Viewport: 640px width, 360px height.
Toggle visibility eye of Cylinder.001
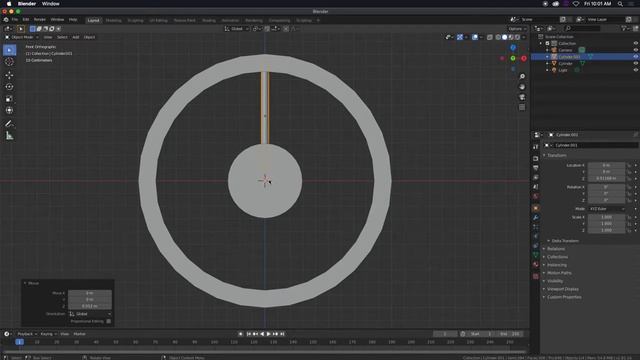[636, 57]
